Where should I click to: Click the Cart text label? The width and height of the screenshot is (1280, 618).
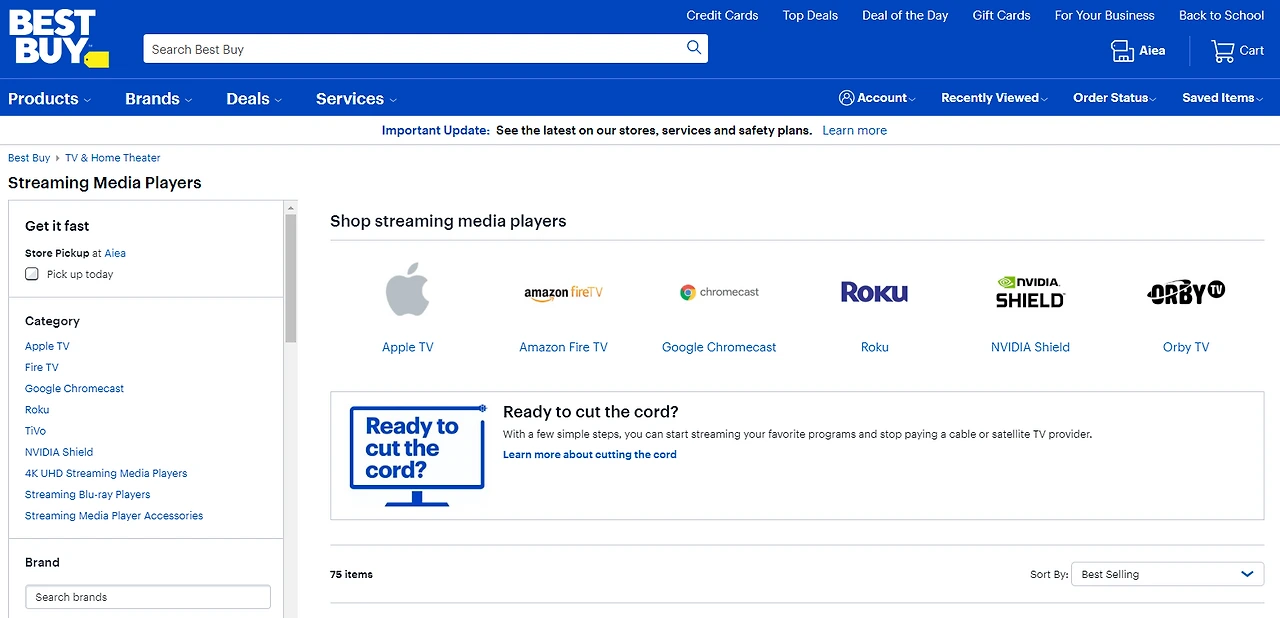click(1252, 51)
